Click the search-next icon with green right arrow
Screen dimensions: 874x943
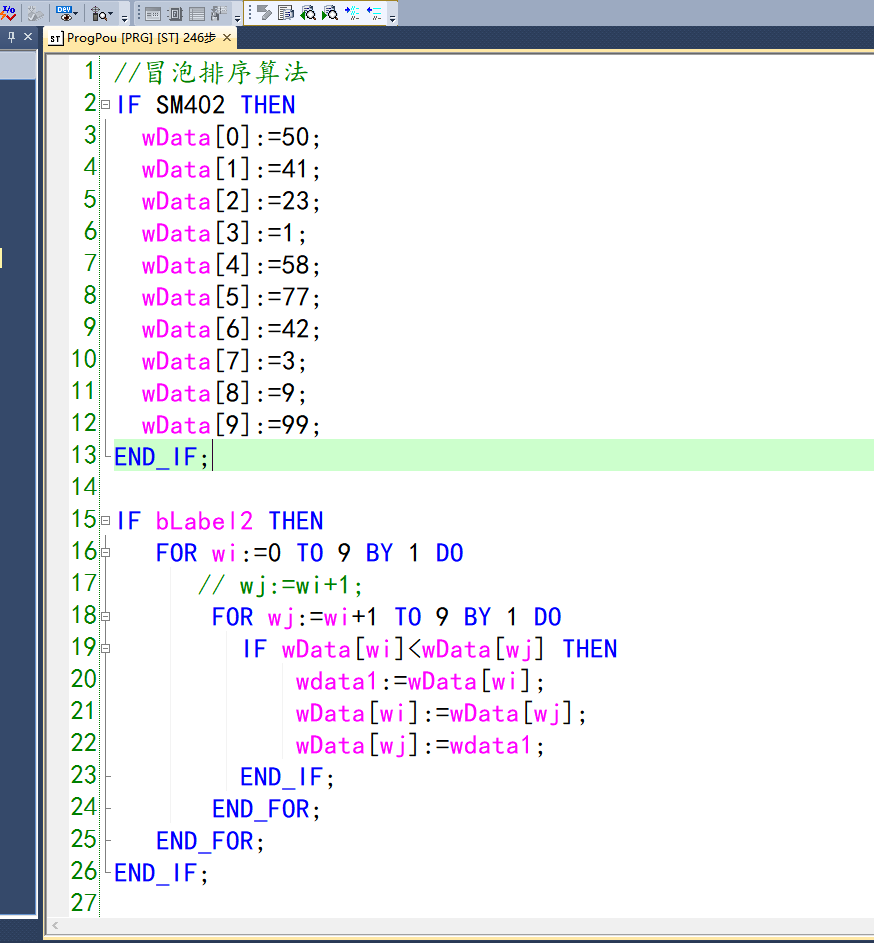(330, 13)
